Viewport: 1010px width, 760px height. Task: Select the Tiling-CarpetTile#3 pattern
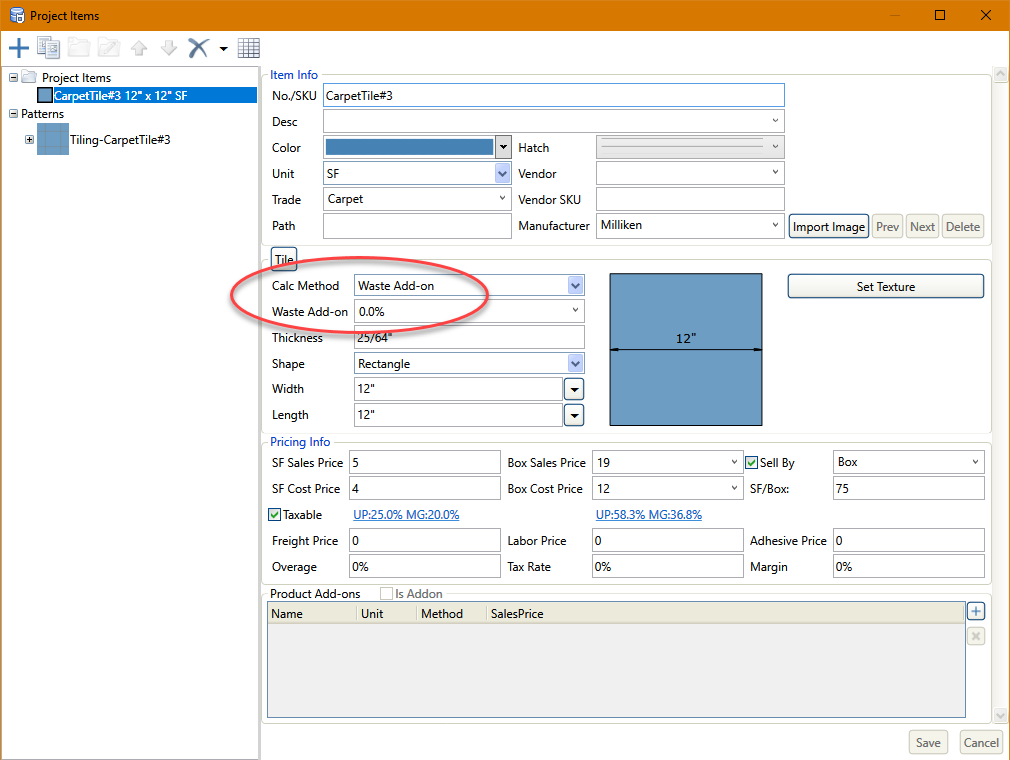click(x=120, y=140)
